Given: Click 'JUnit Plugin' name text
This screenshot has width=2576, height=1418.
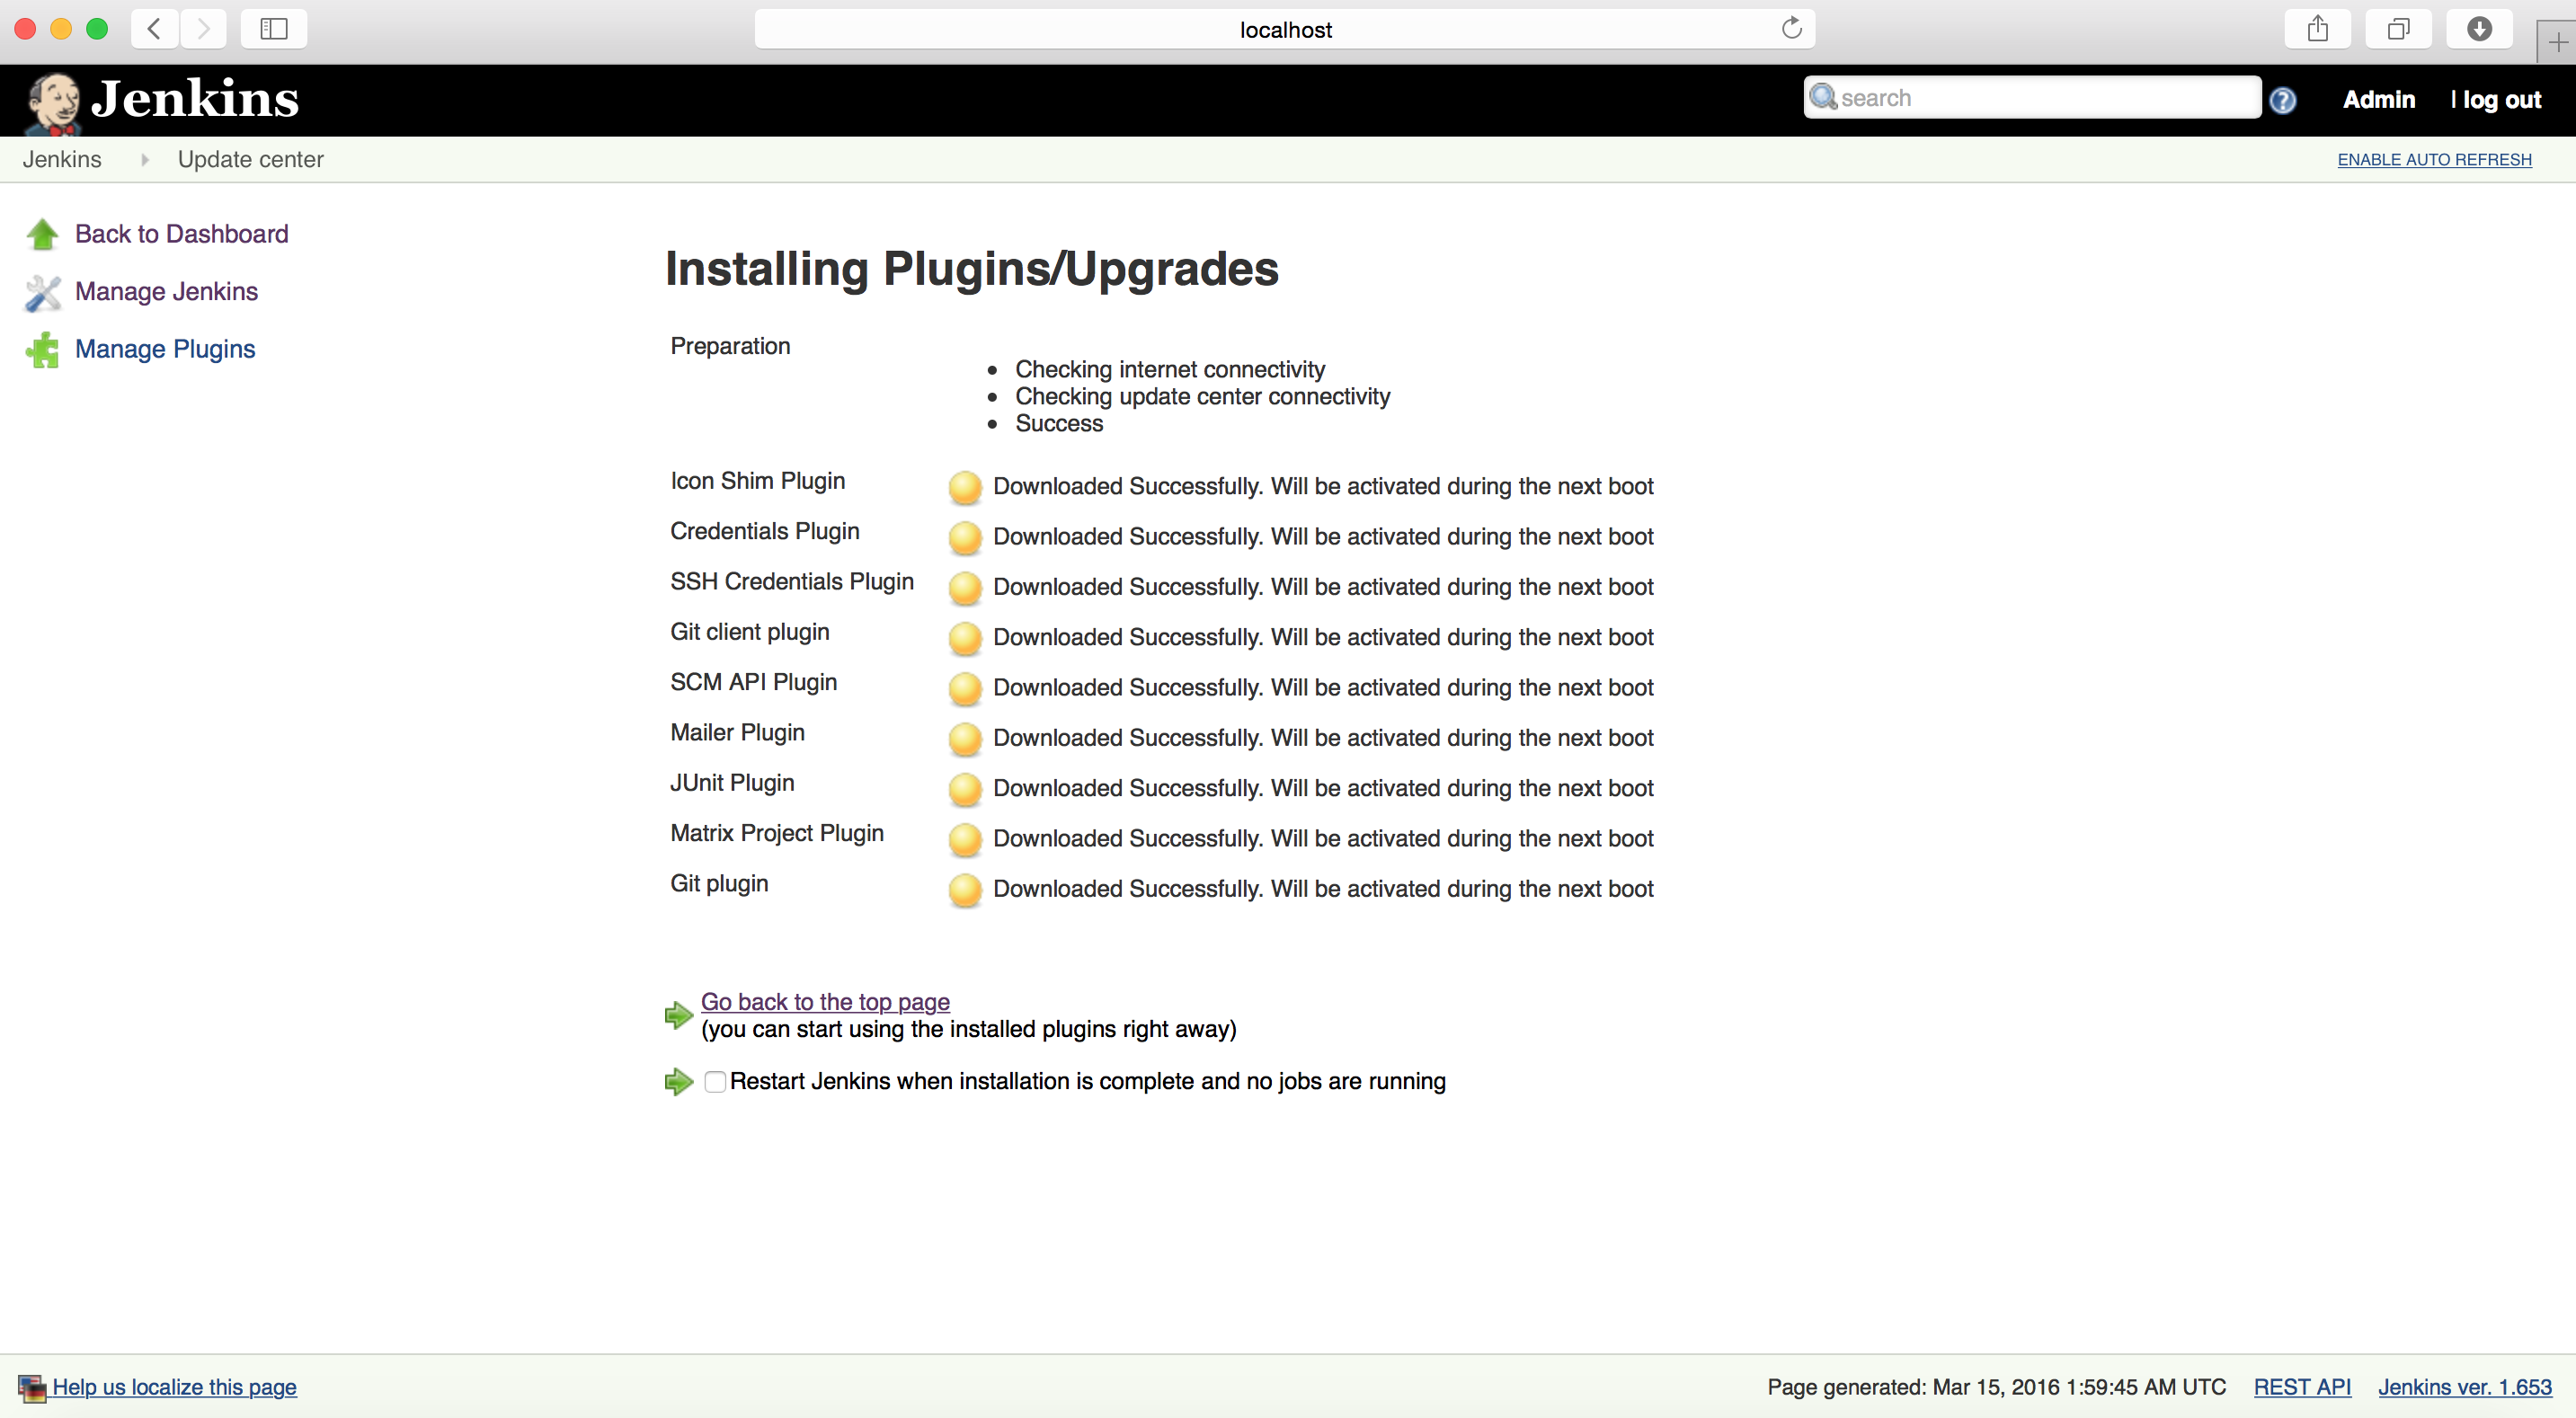Looking at the screenshot, I should pyautogui.click(x=732, y=783).
